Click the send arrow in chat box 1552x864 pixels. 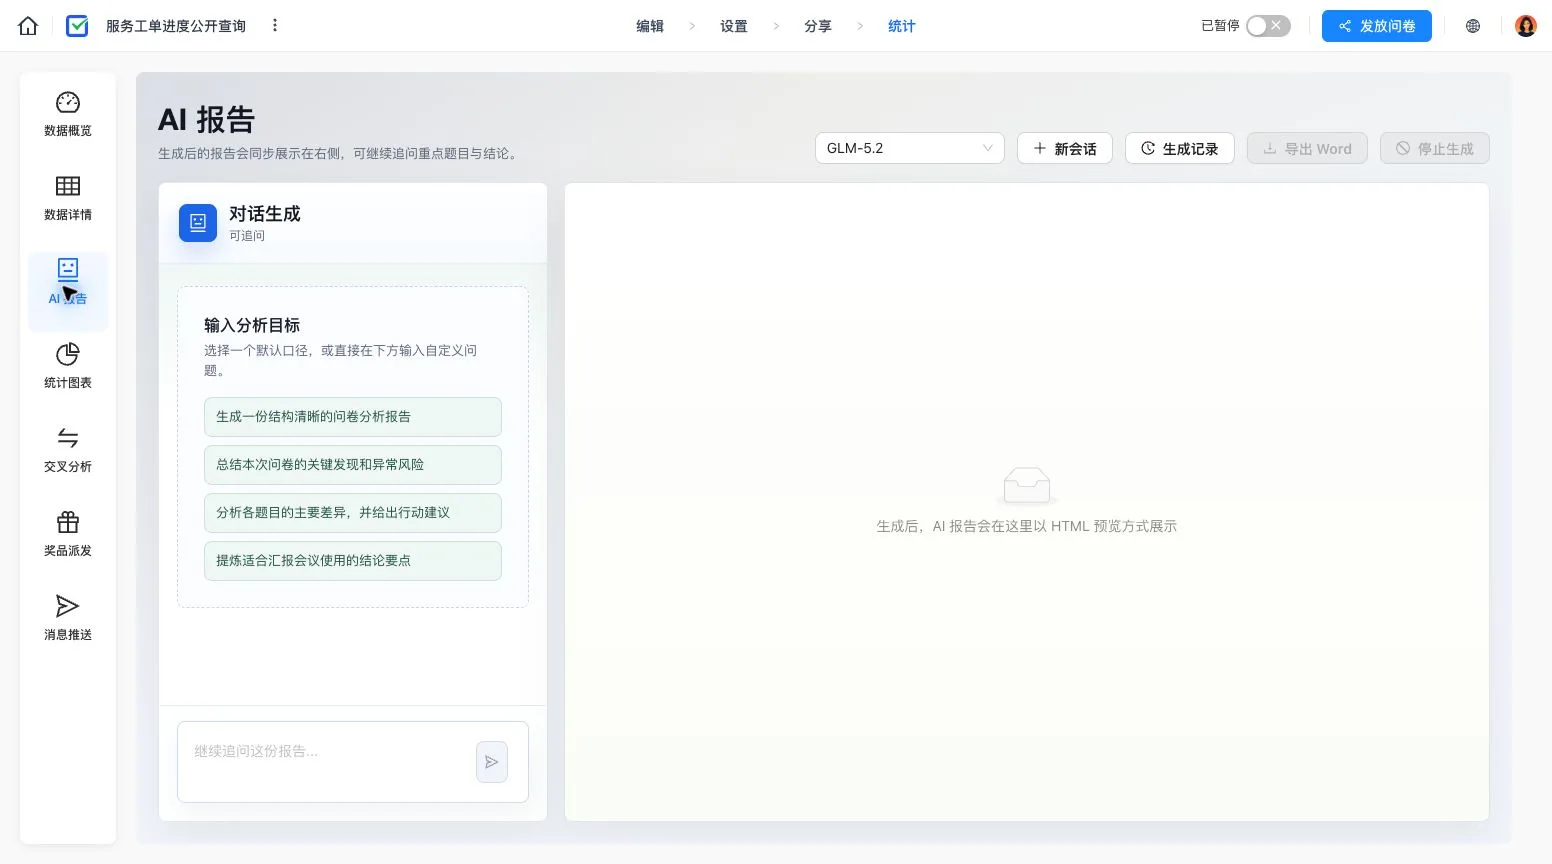[492, 762]
